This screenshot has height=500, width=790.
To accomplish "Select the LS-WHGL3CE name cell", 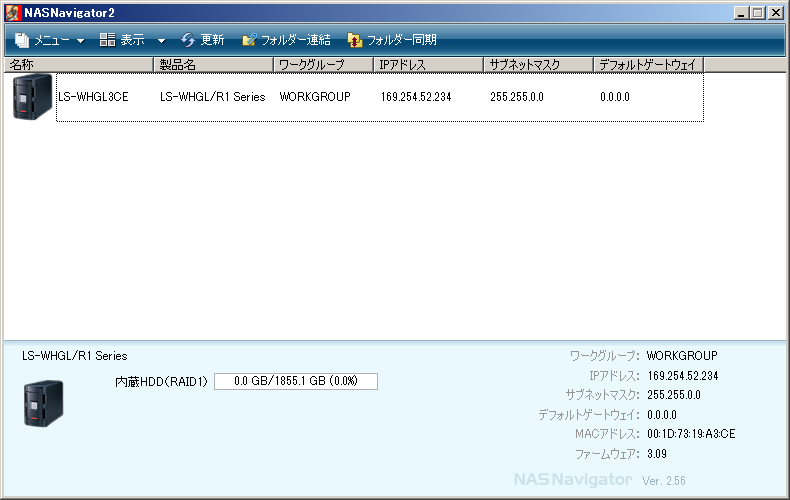I will coord(93,97).
